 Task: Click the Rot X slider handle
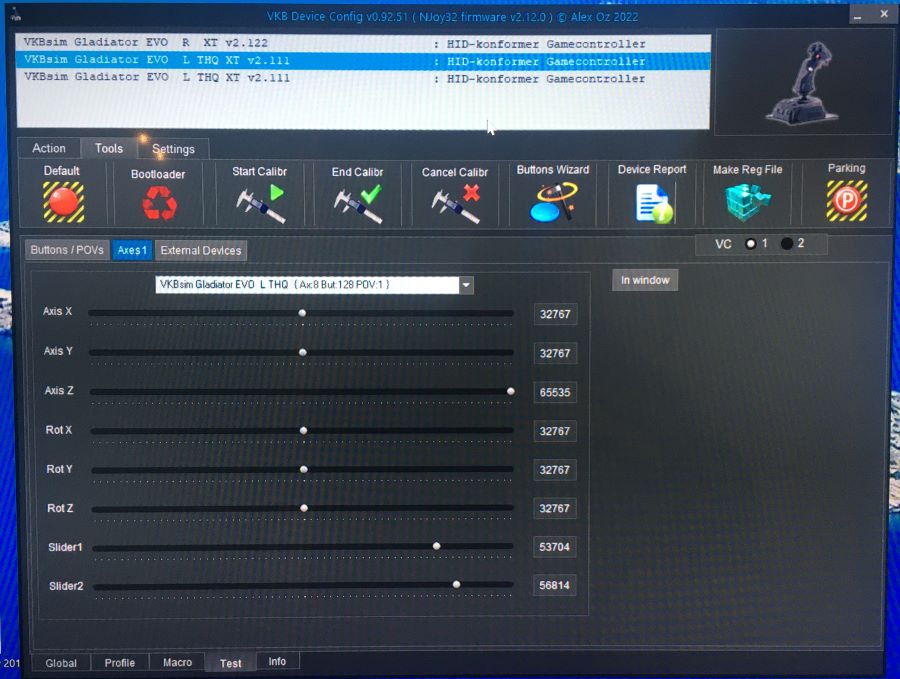[303, 430]
